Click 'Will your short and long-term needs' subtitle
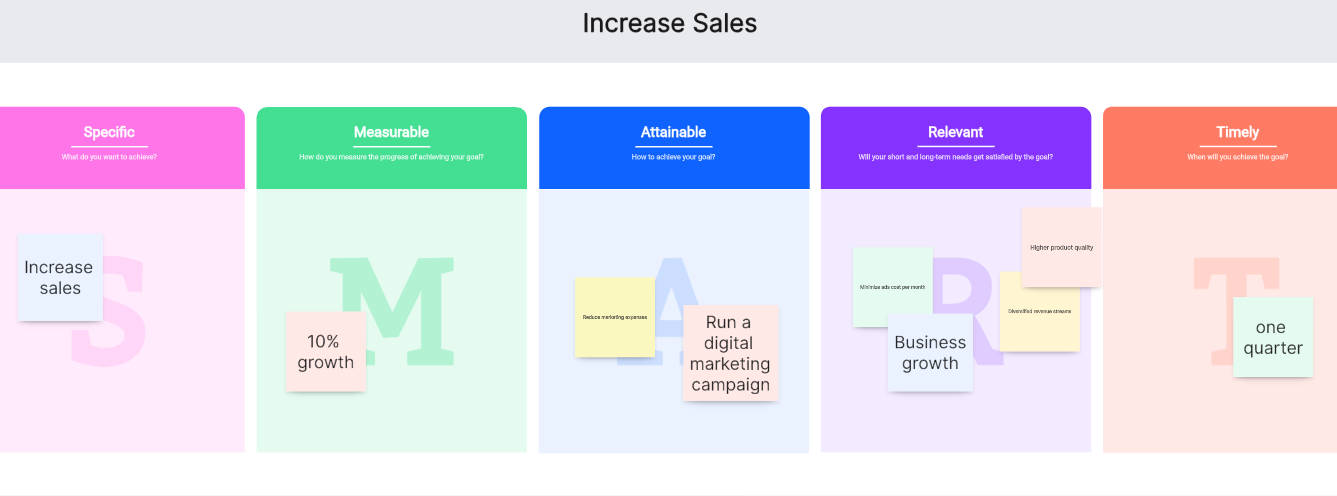 [955, 157]
